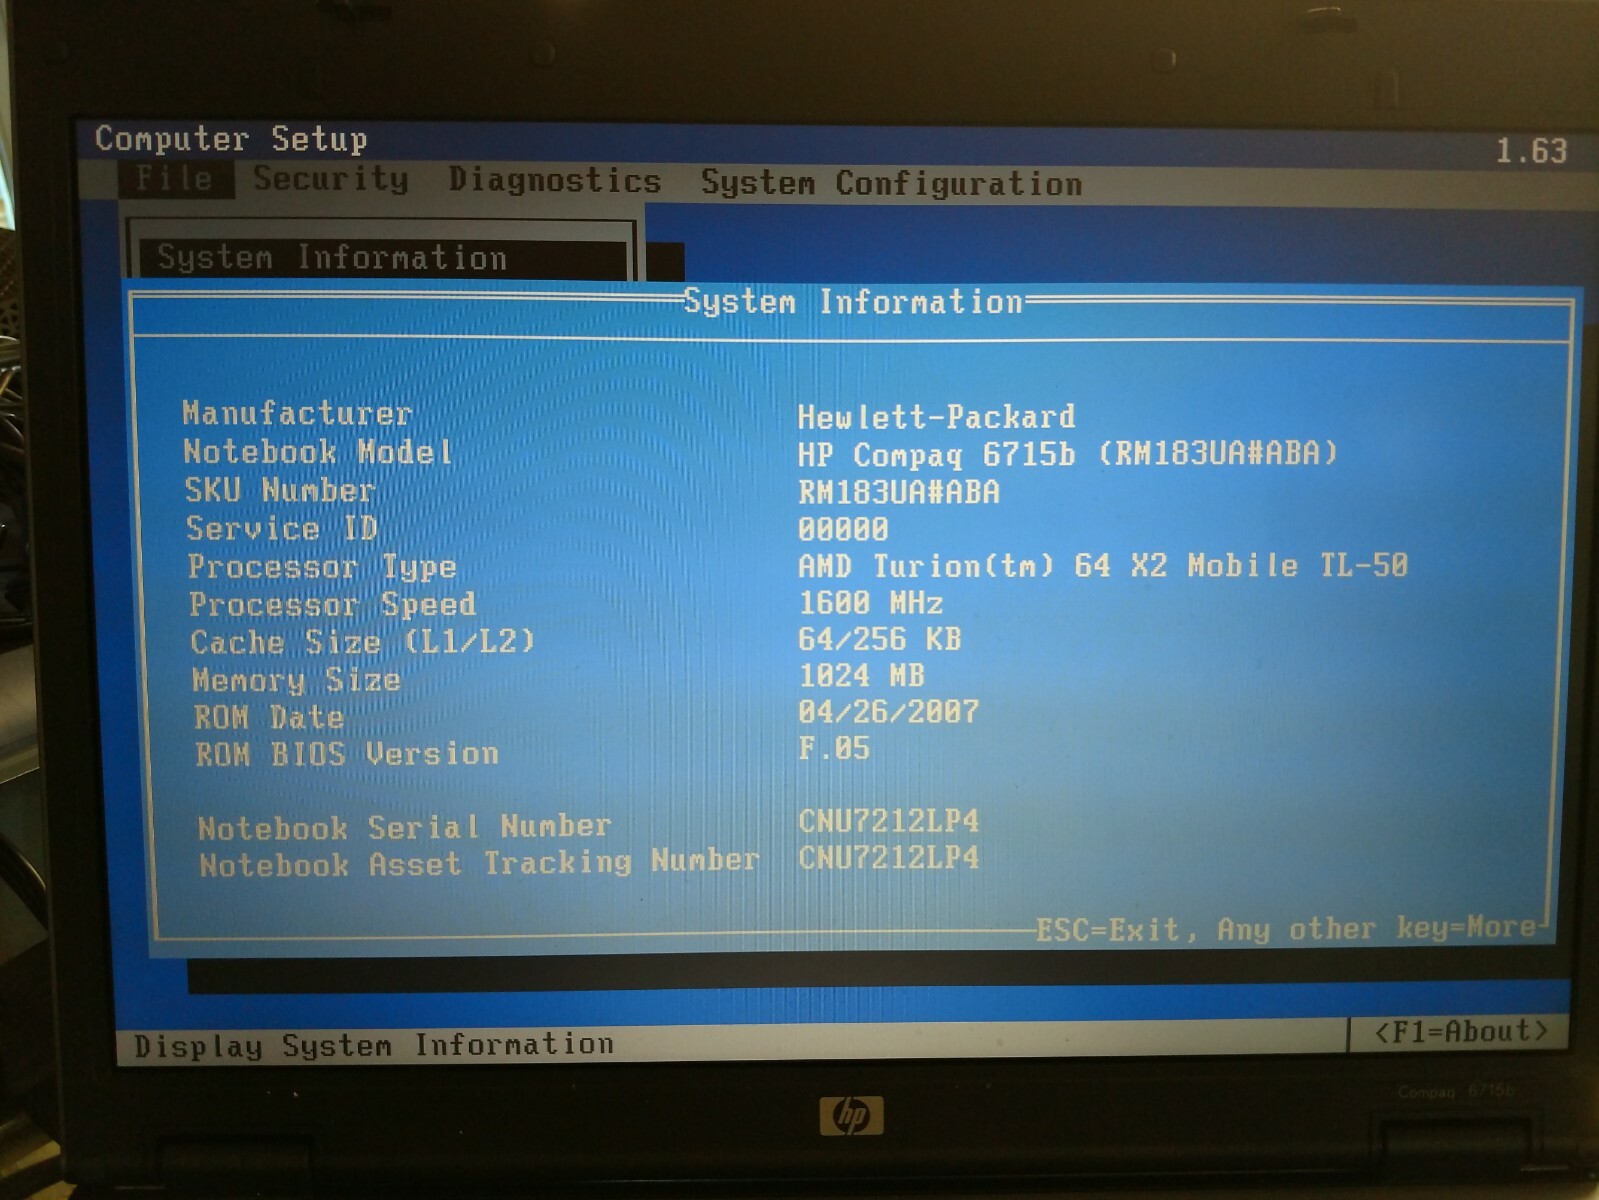Click the AMD Turion 64 X2 value
Screen dimensions: 1599x1200
point(1102,566)
